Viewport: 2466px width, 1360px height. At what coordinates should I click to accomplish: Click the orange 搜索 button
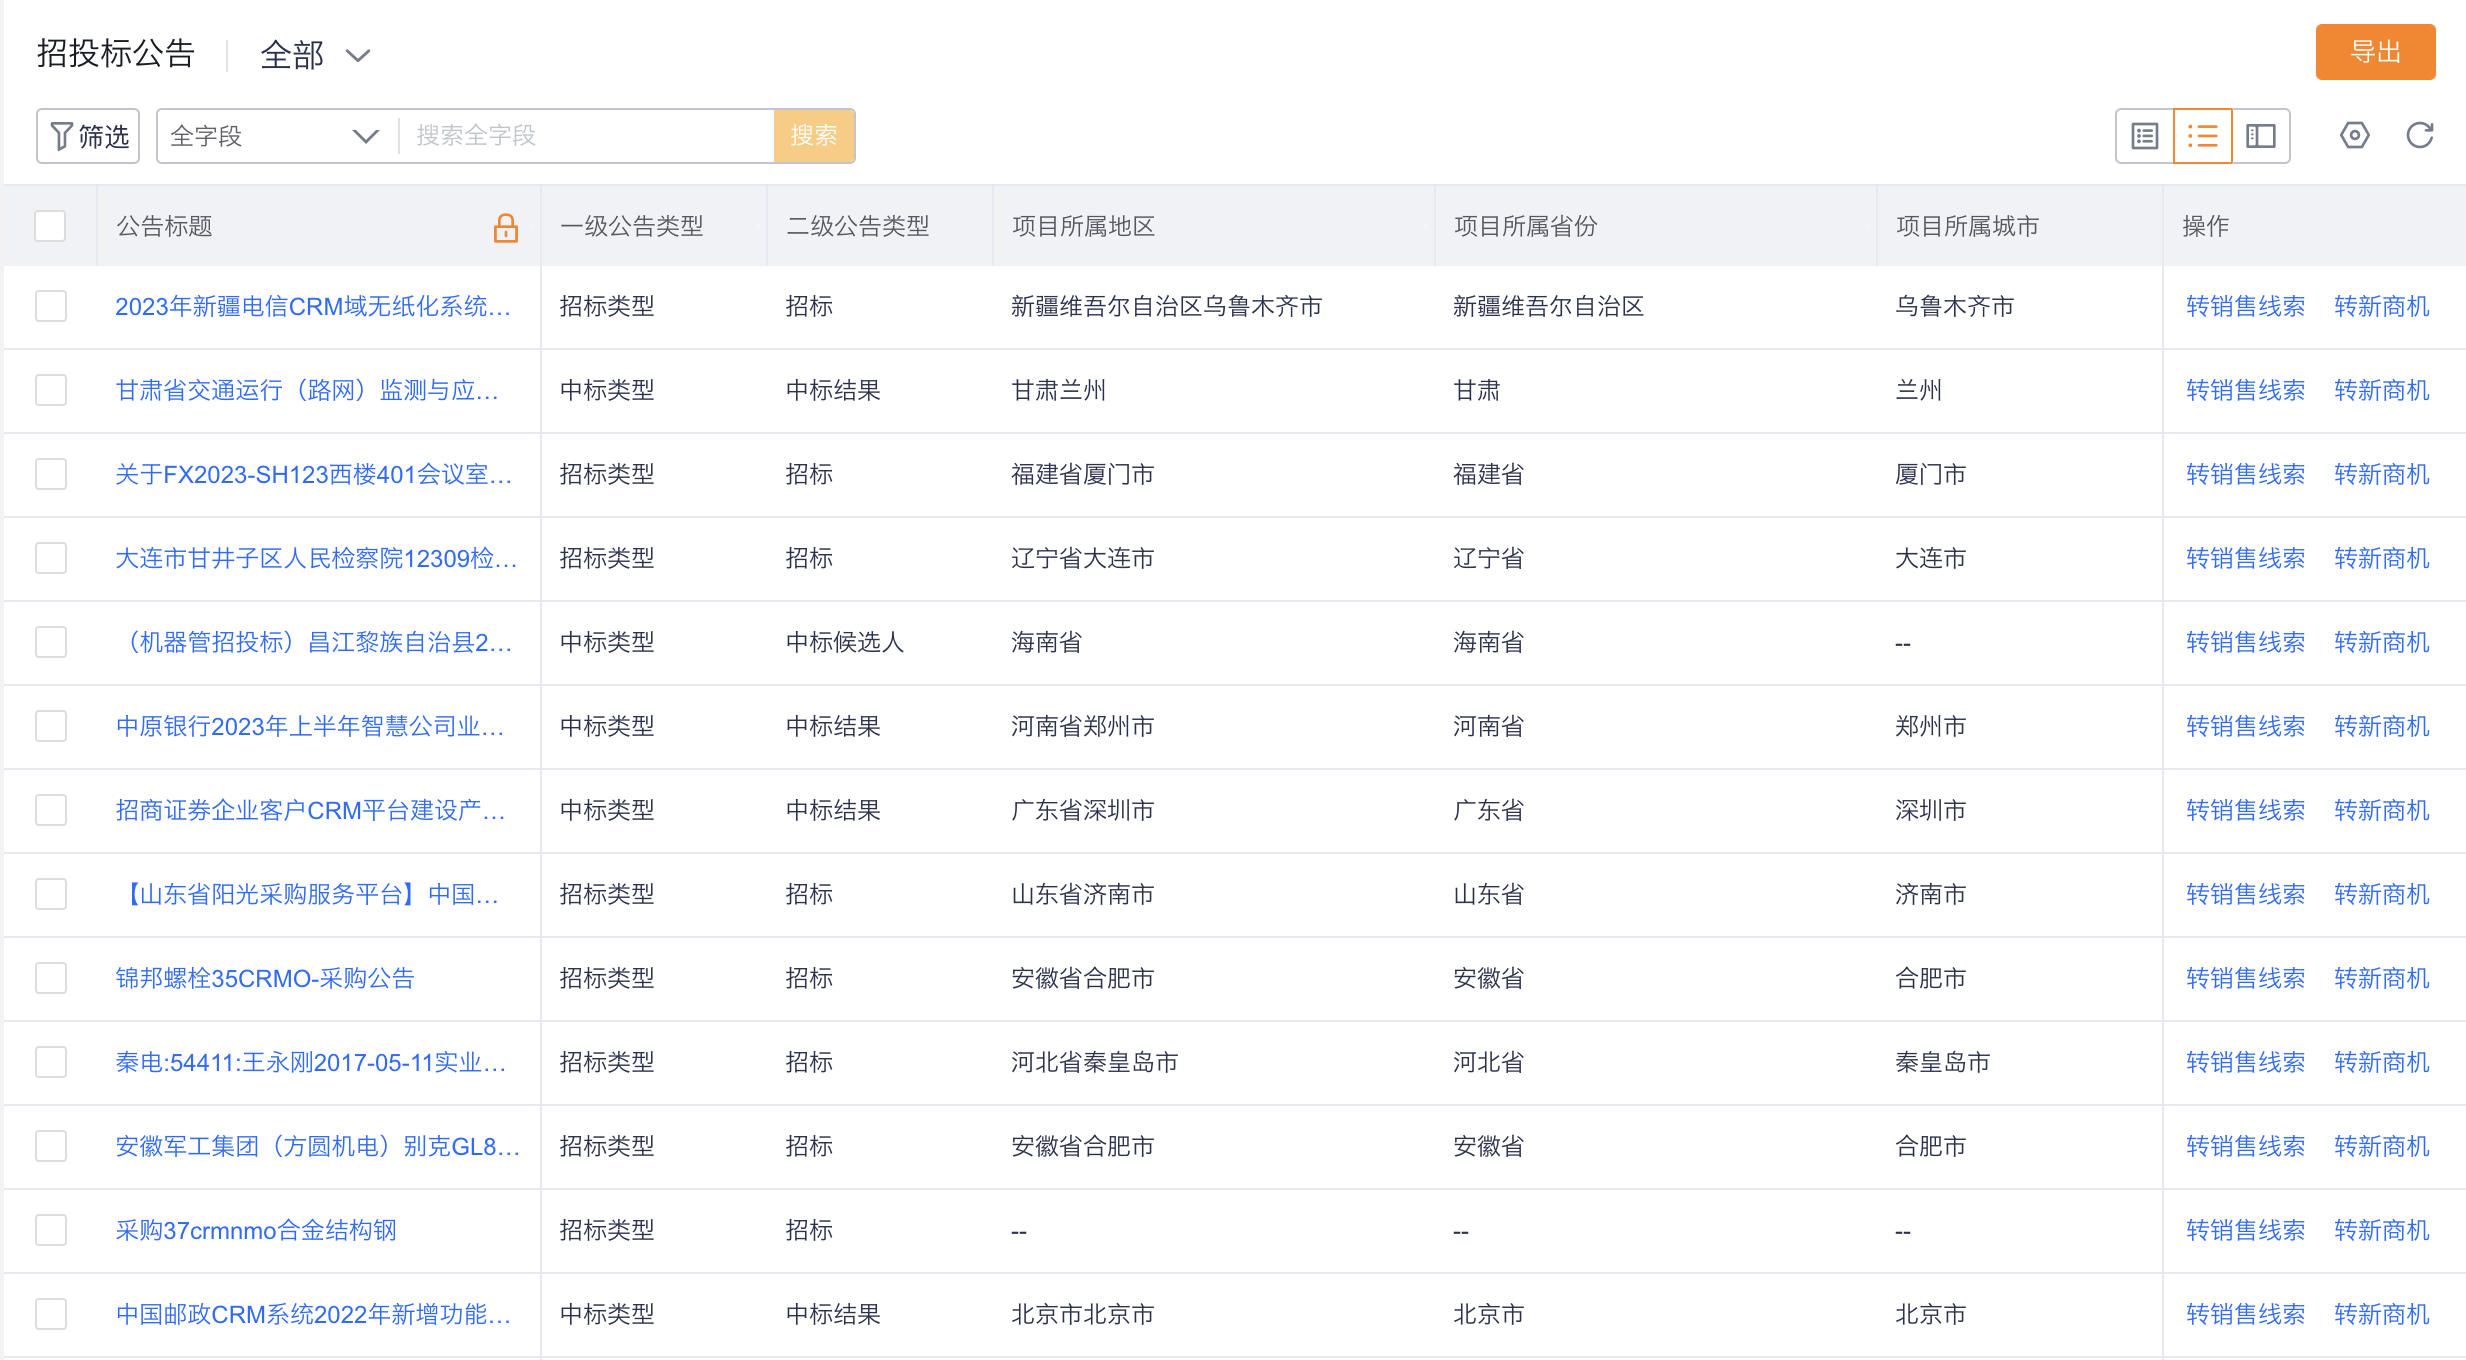pyautogui.click(x=814, y=136)
